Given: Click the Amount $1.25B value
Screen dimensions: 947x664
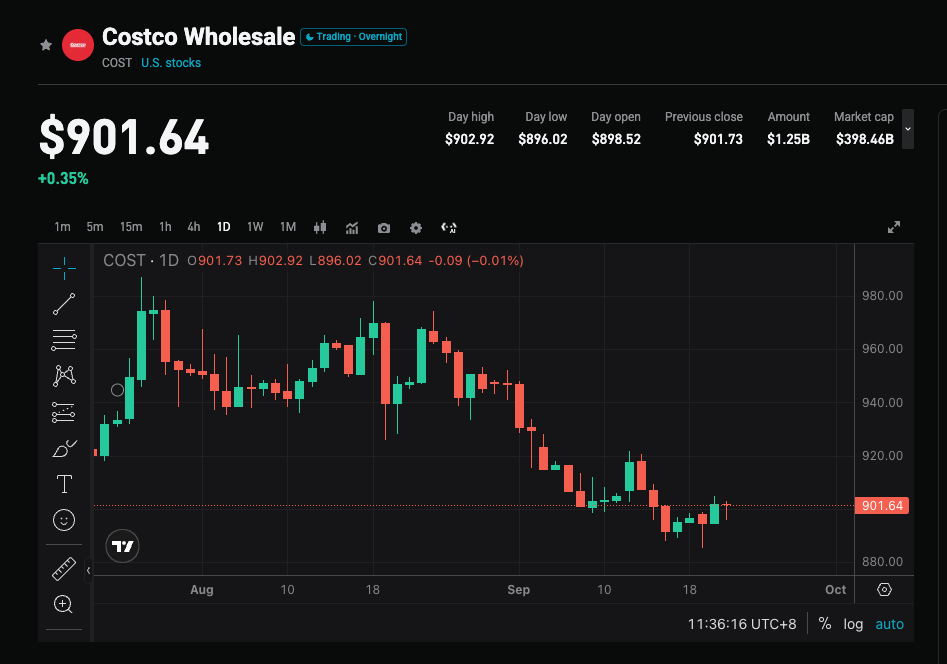Looking at the screenshot, I should tap(788, 140).
